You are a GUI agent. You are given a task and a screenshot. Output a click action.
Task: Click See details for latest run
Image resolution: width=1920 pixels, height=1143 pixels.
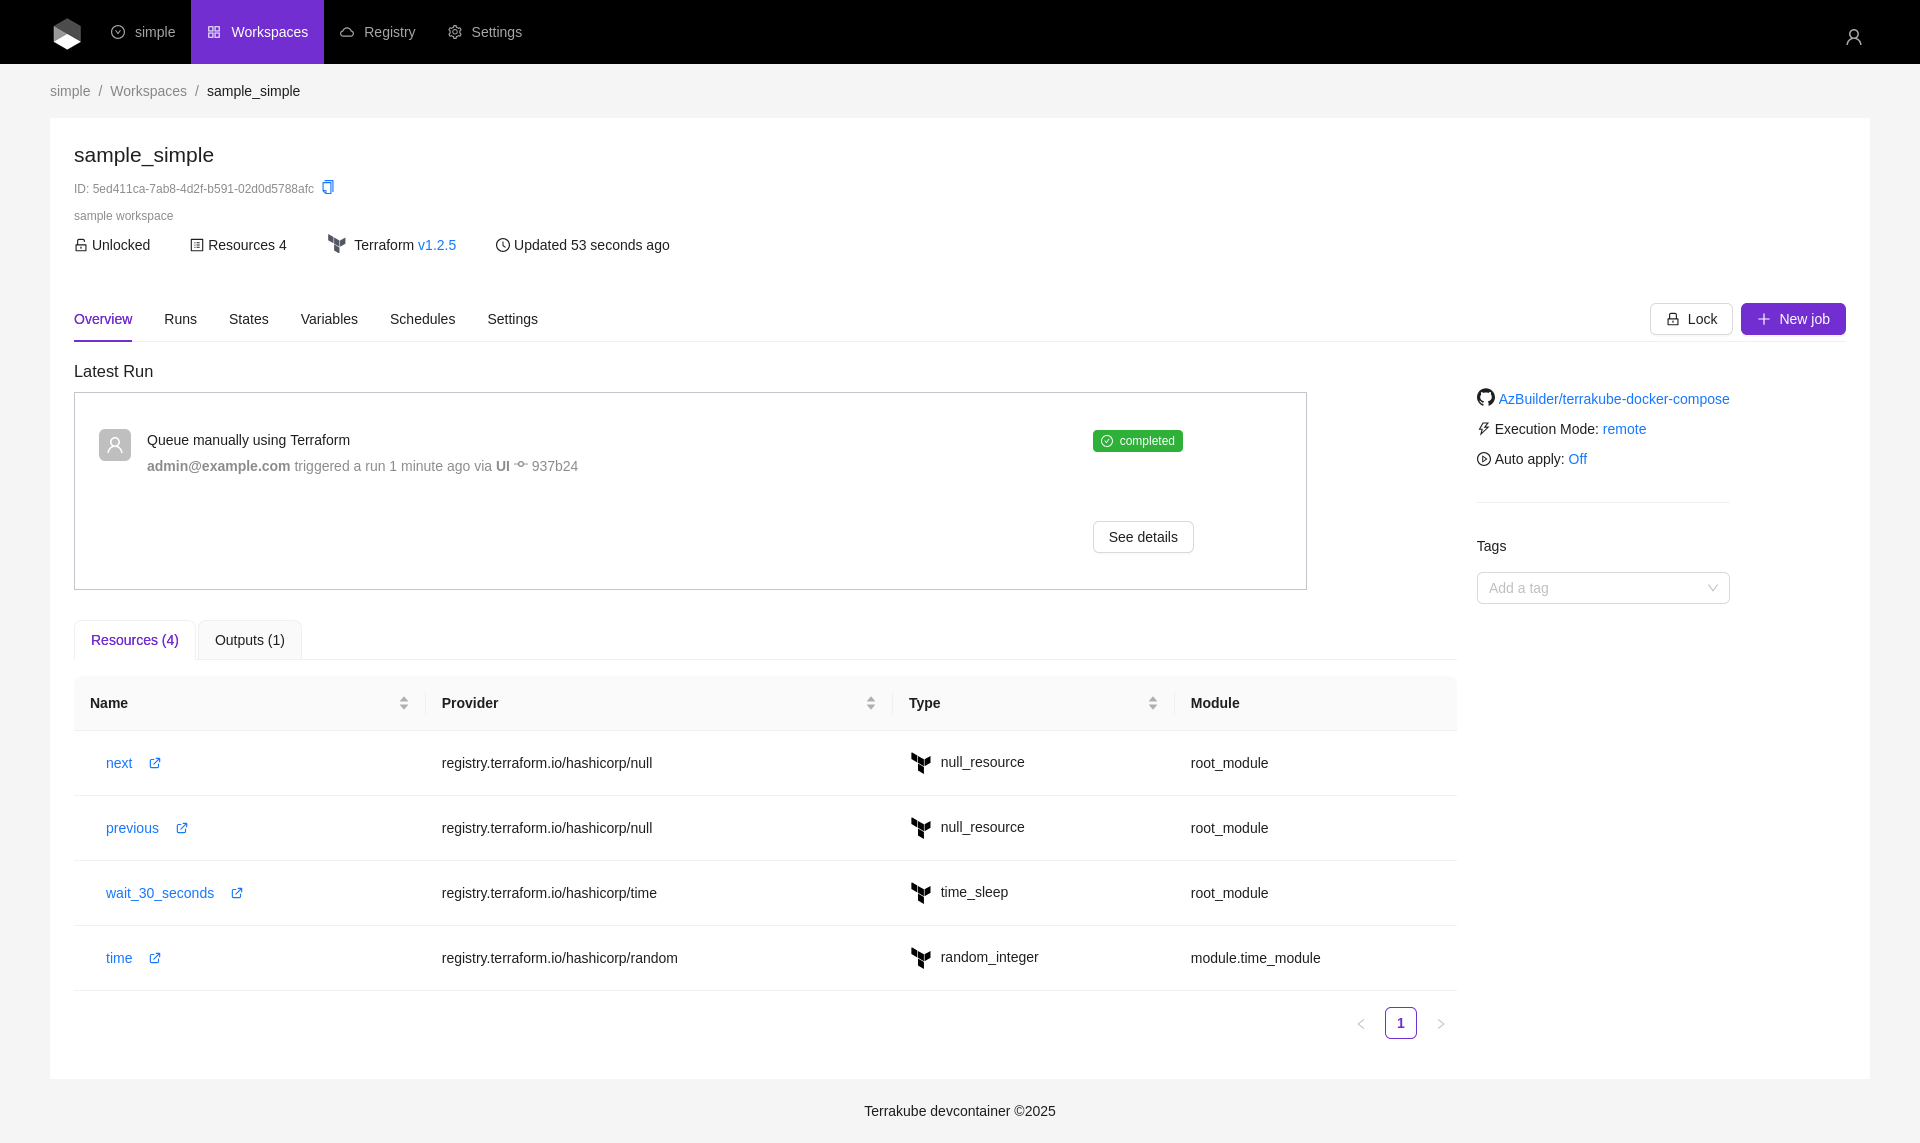1142,537
